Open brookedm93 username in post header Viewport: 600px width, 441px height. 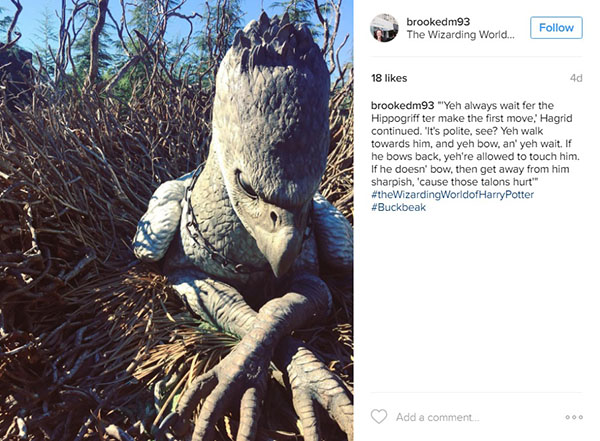[x=438, y=21]
